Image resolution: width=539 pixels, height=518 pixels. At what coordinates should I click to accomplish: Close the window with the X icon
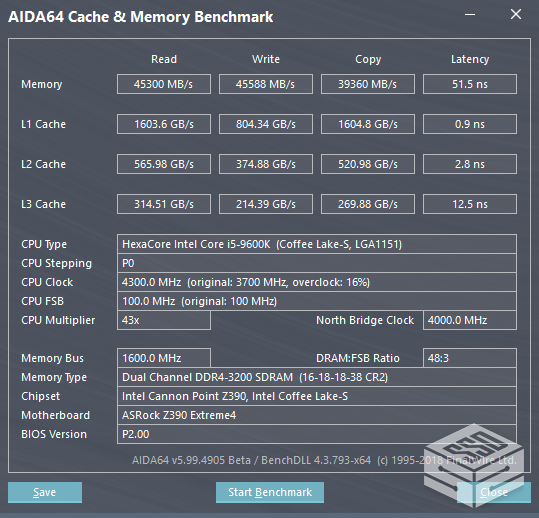tap(516, 14)
